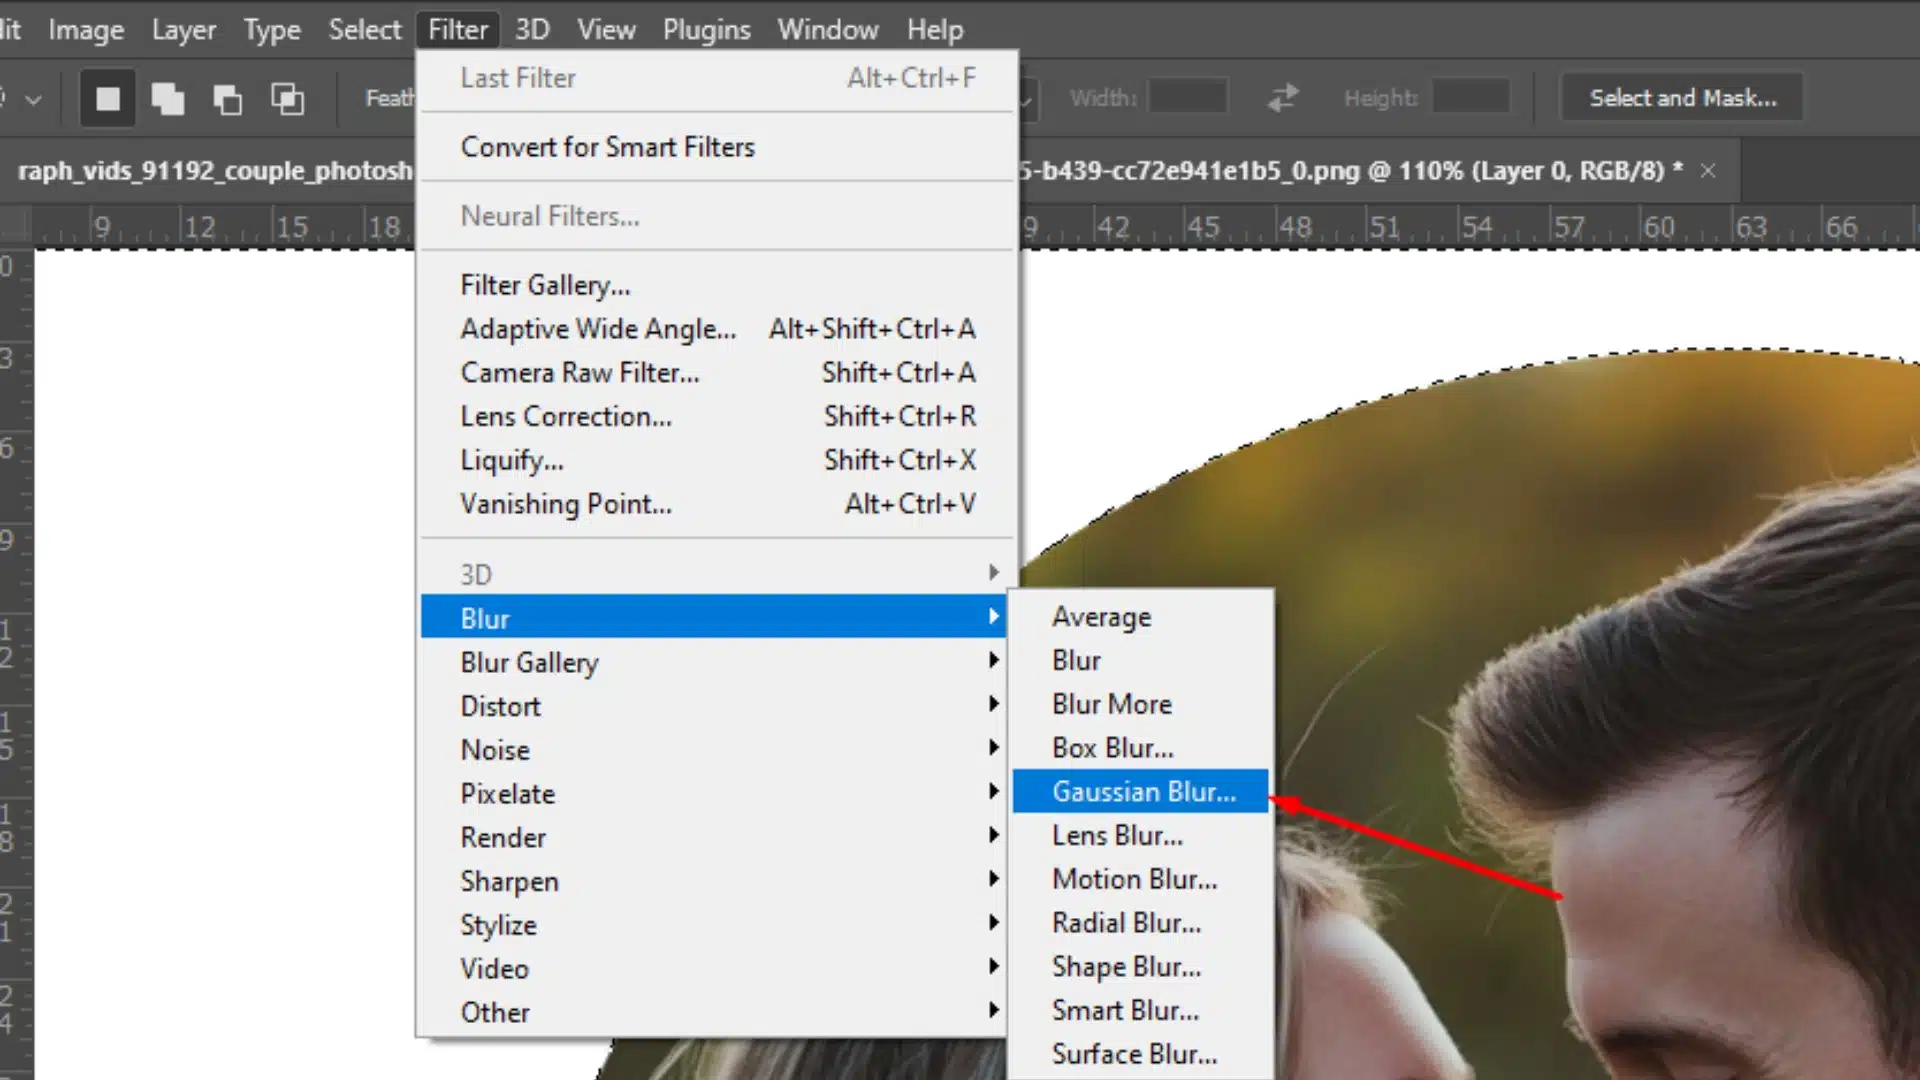Screen dimensions: 1920x1080
Task: Click the Add to selection icon
Action: 167,99
